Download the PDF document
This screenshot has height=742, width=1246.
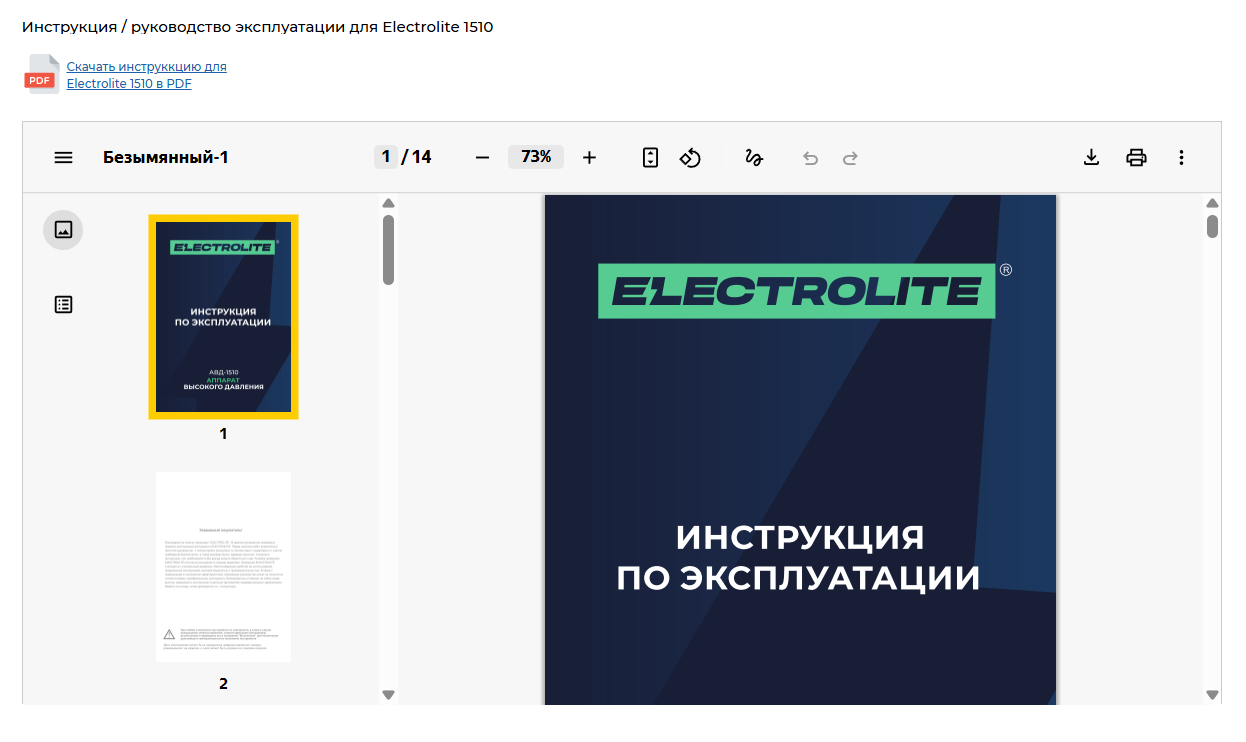(1092, 157)
